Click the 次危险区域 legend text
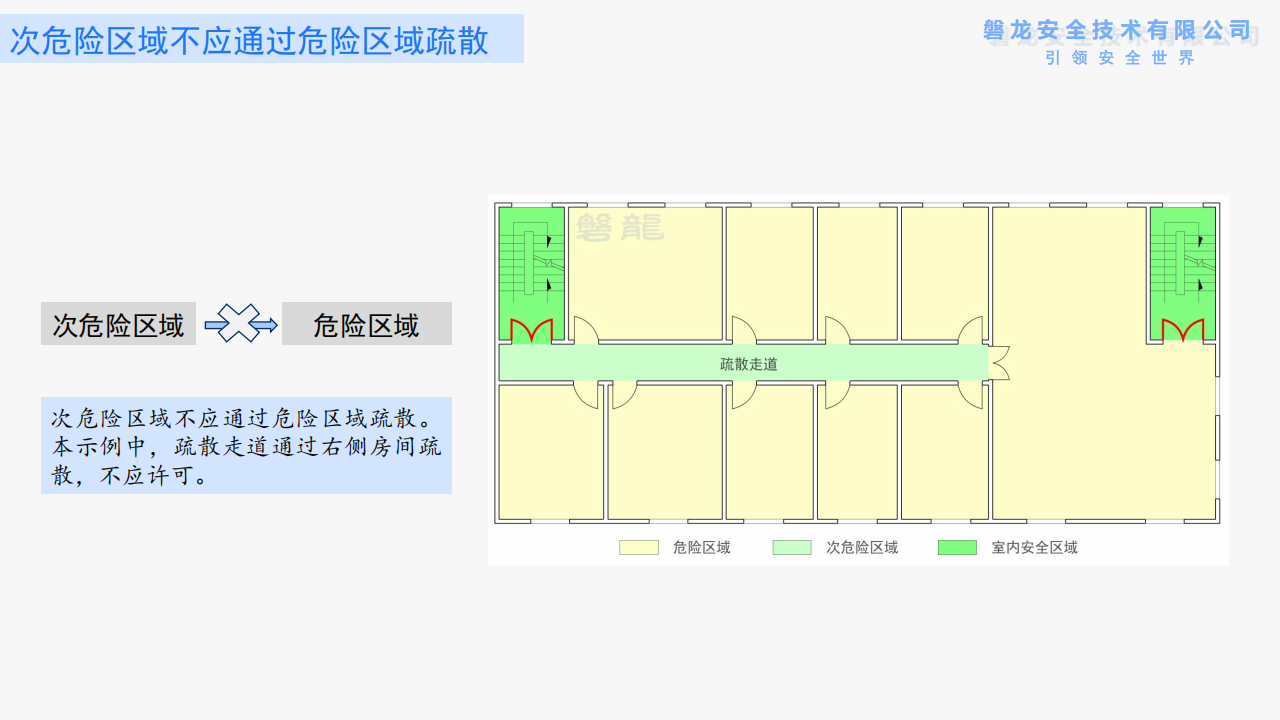 point(861,548)
